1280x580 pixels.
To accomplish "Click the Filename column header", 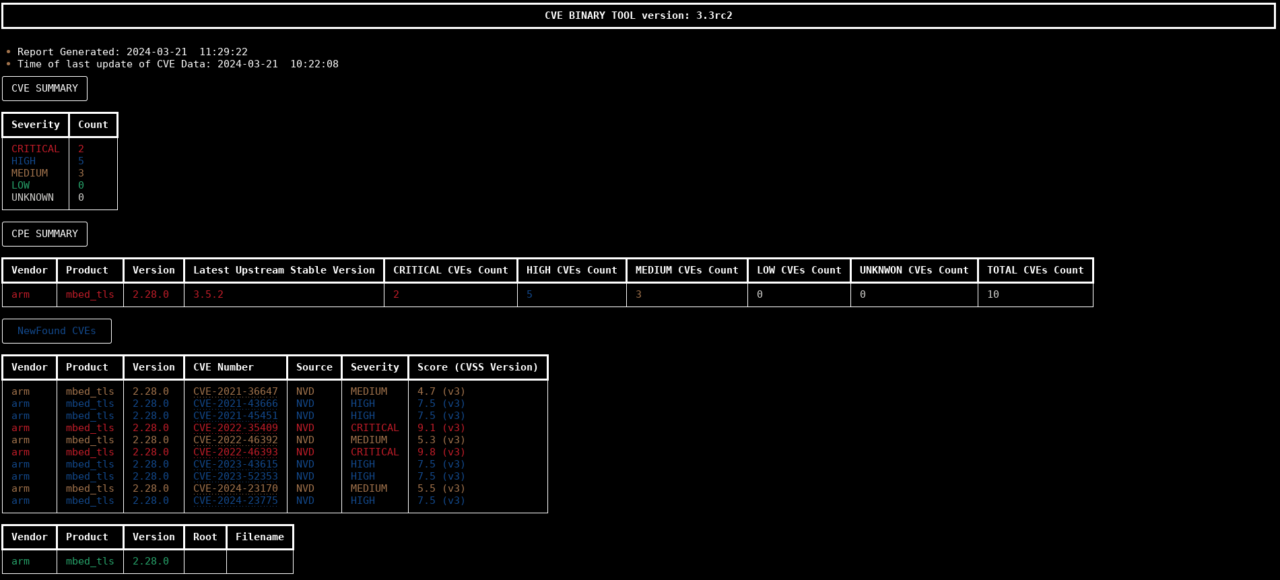I will [260, 536].
